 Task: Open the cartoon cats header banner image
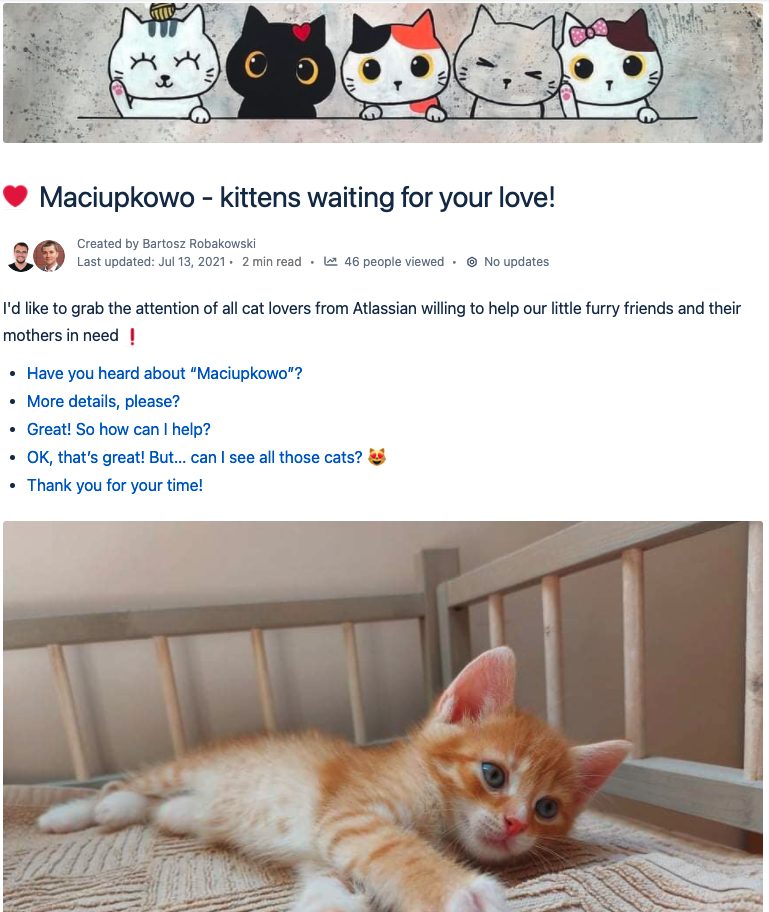point(383,72)
